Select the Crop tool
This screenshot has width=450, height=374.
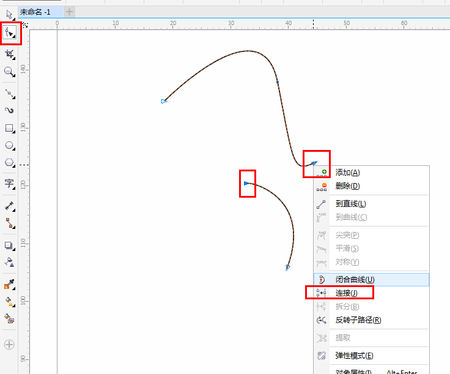click(x=10, y=54)
